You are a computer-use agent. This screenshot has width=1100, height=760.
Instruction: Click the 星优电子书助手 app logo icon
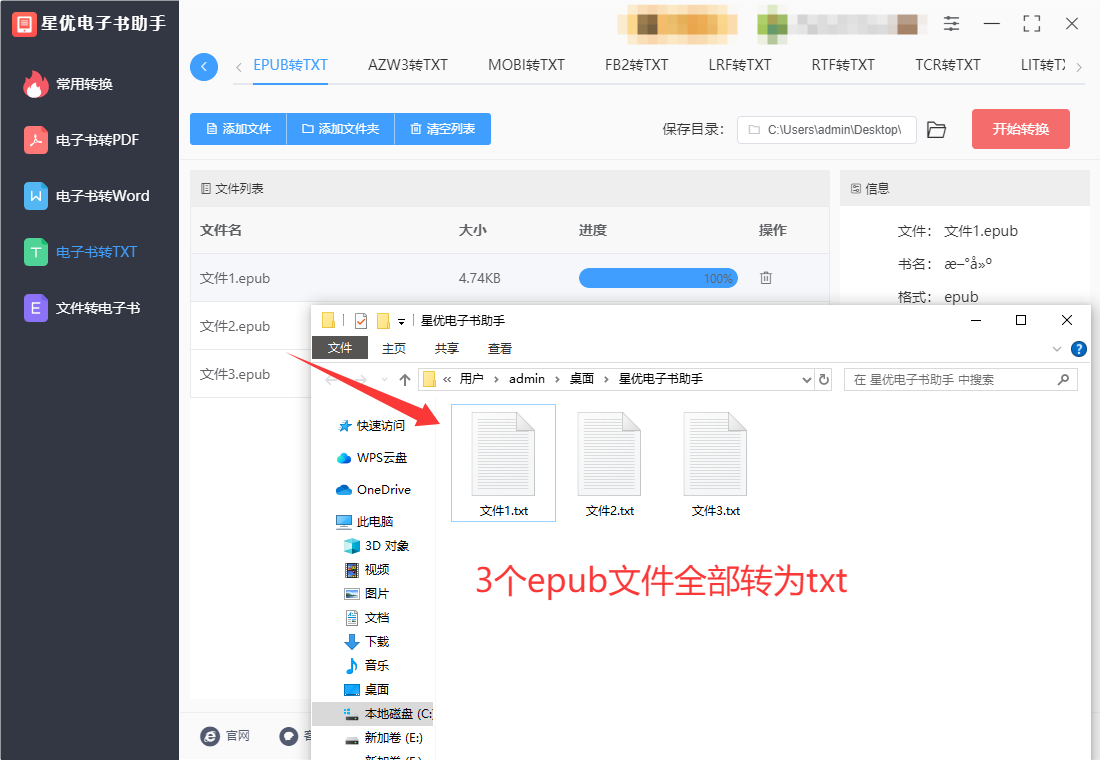point(24,24)
